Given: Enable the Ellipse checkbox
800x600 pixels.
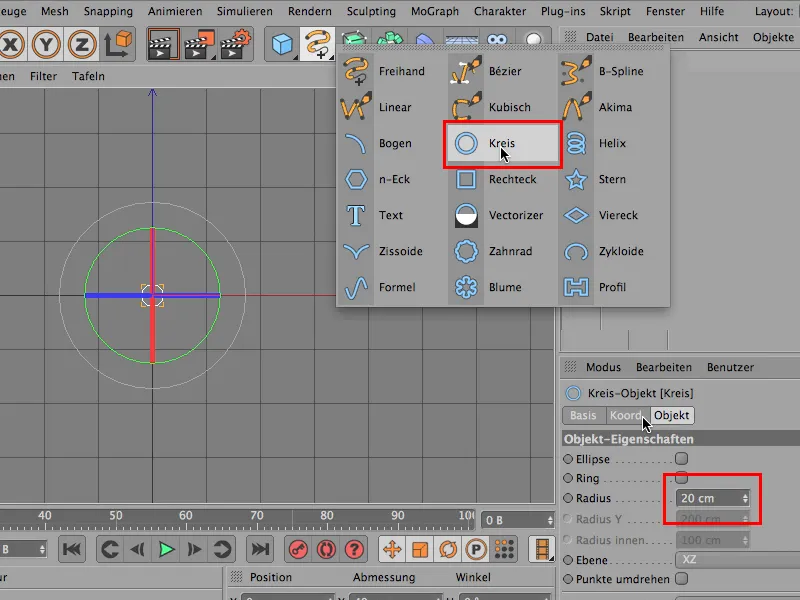Looking at the screenshot, I should coord(681,459).
